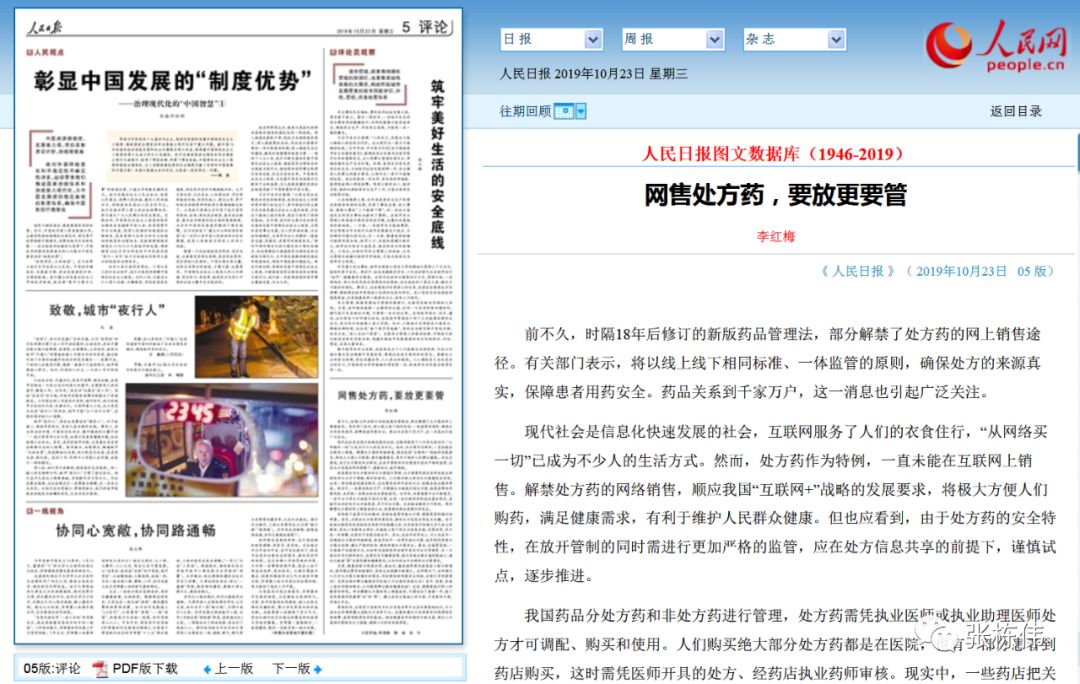Click 评论员观察 section tag on page image

pyautogui.click(x=353, y=52)
